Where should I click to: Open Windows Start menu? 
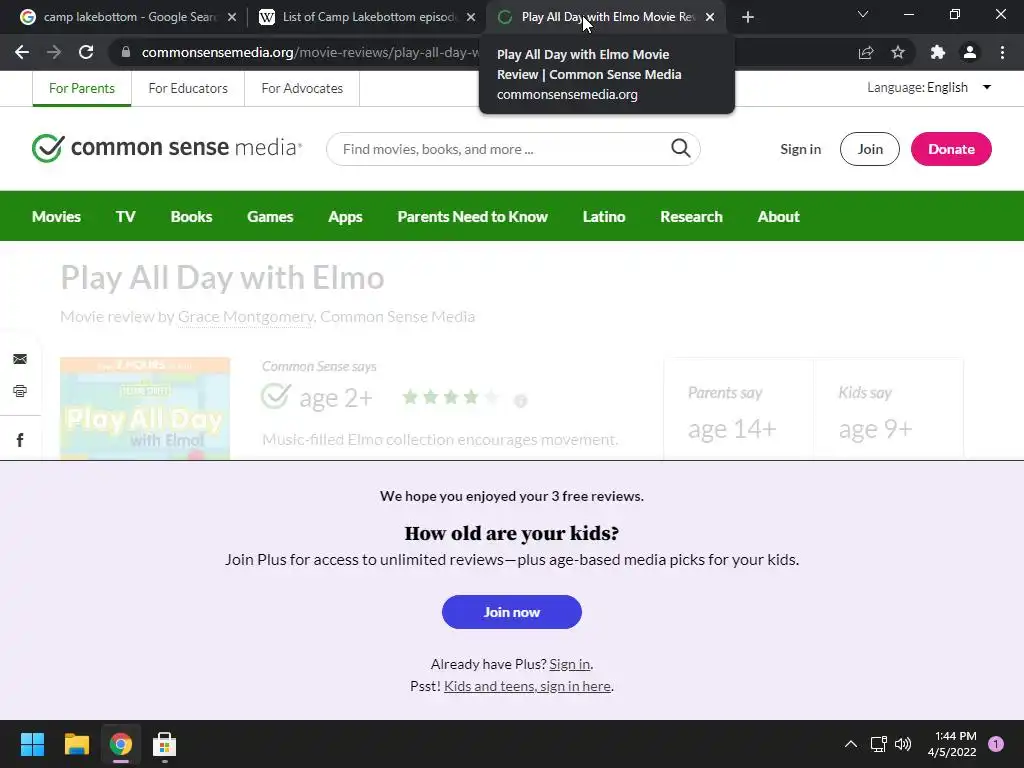coord(32,744)
